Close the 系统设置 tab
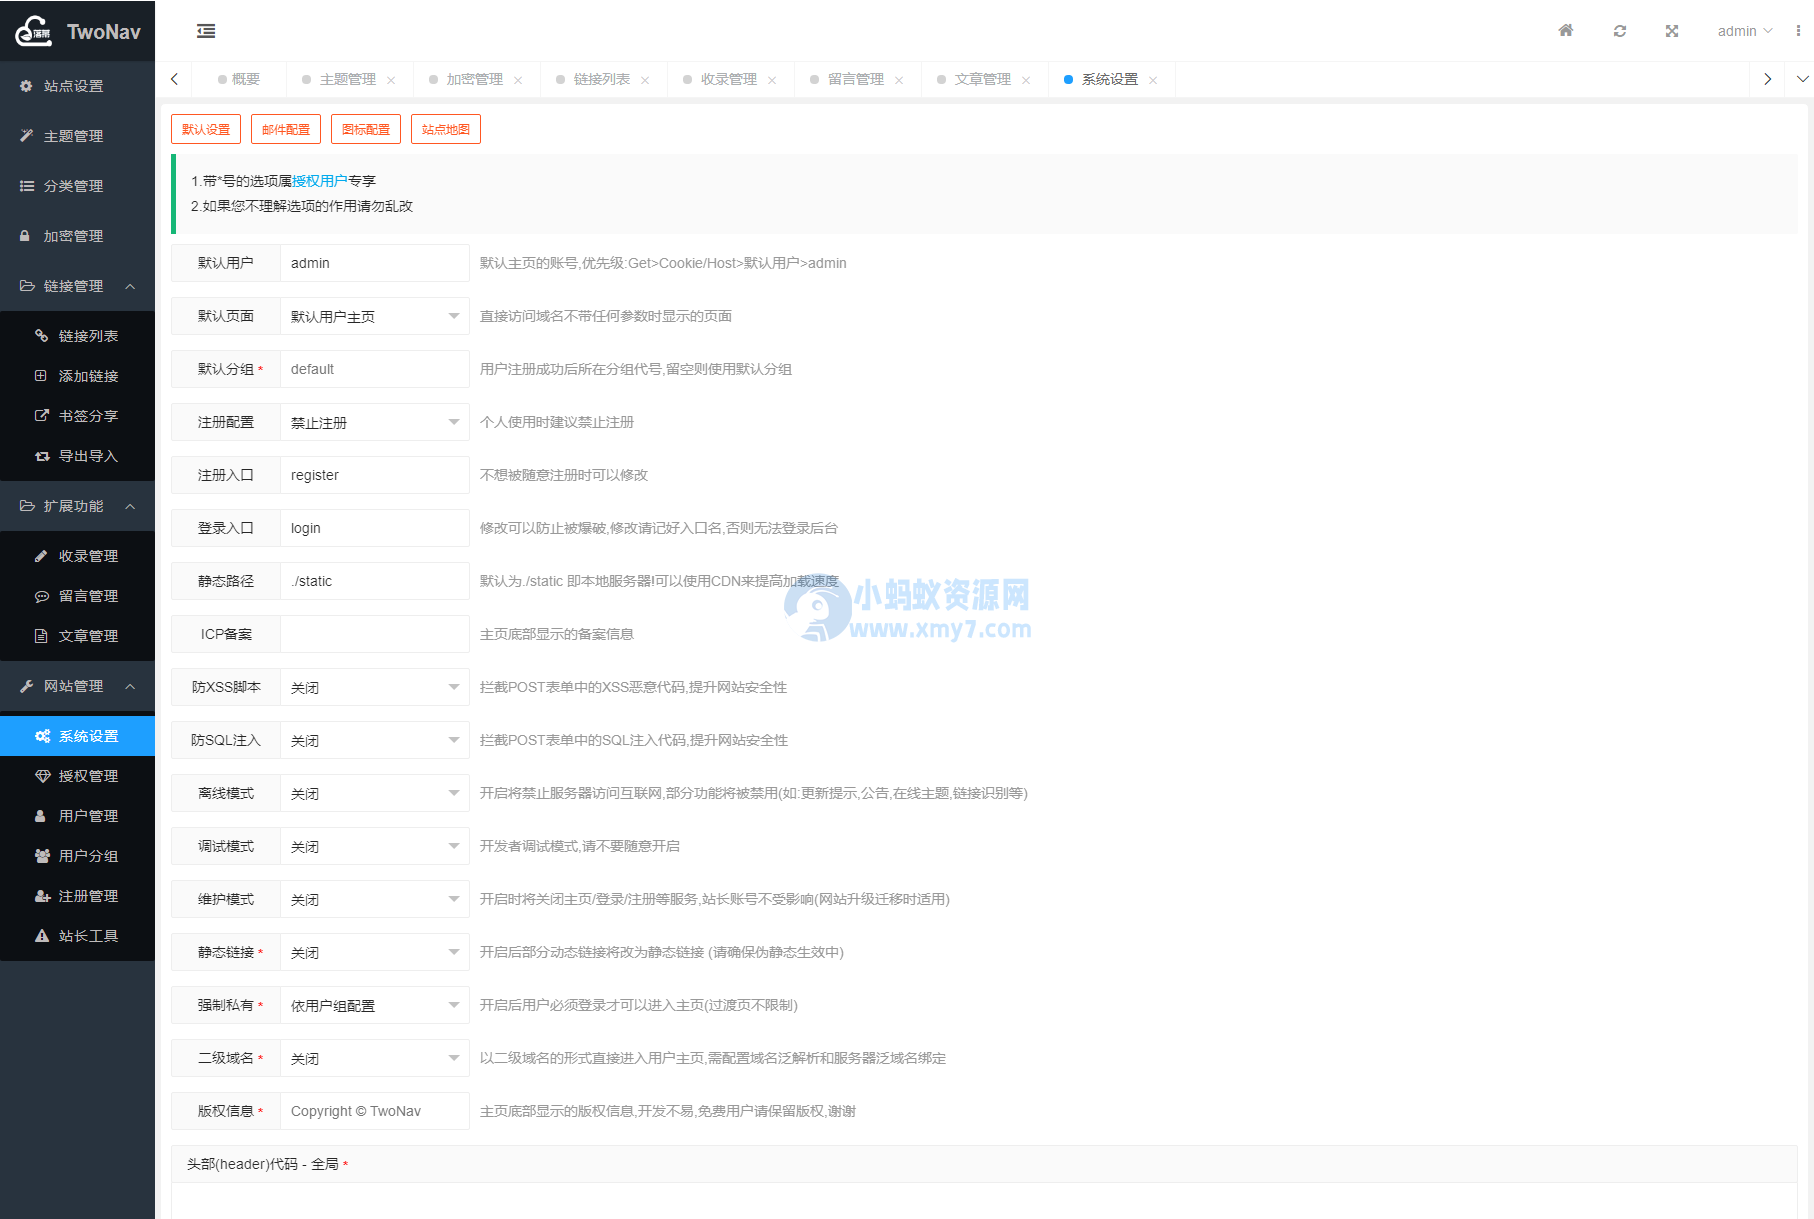 pyautogui.click(x=1153, y=80)
